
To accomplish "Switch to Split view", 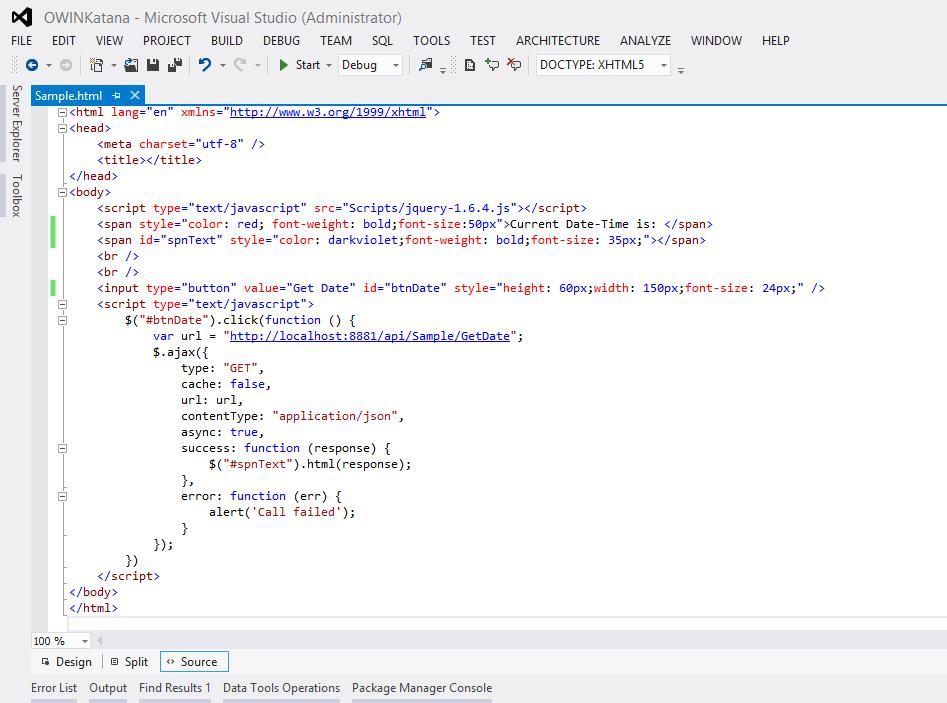I will point(129,662).
